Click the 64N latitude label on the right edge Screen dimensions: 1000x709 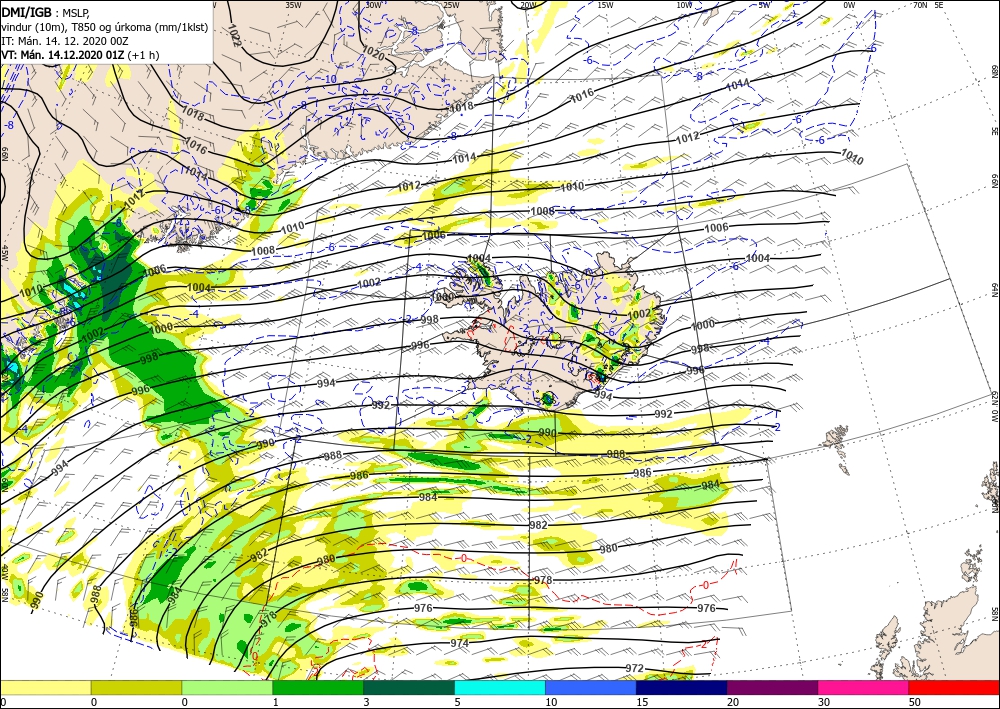(994, 290)
